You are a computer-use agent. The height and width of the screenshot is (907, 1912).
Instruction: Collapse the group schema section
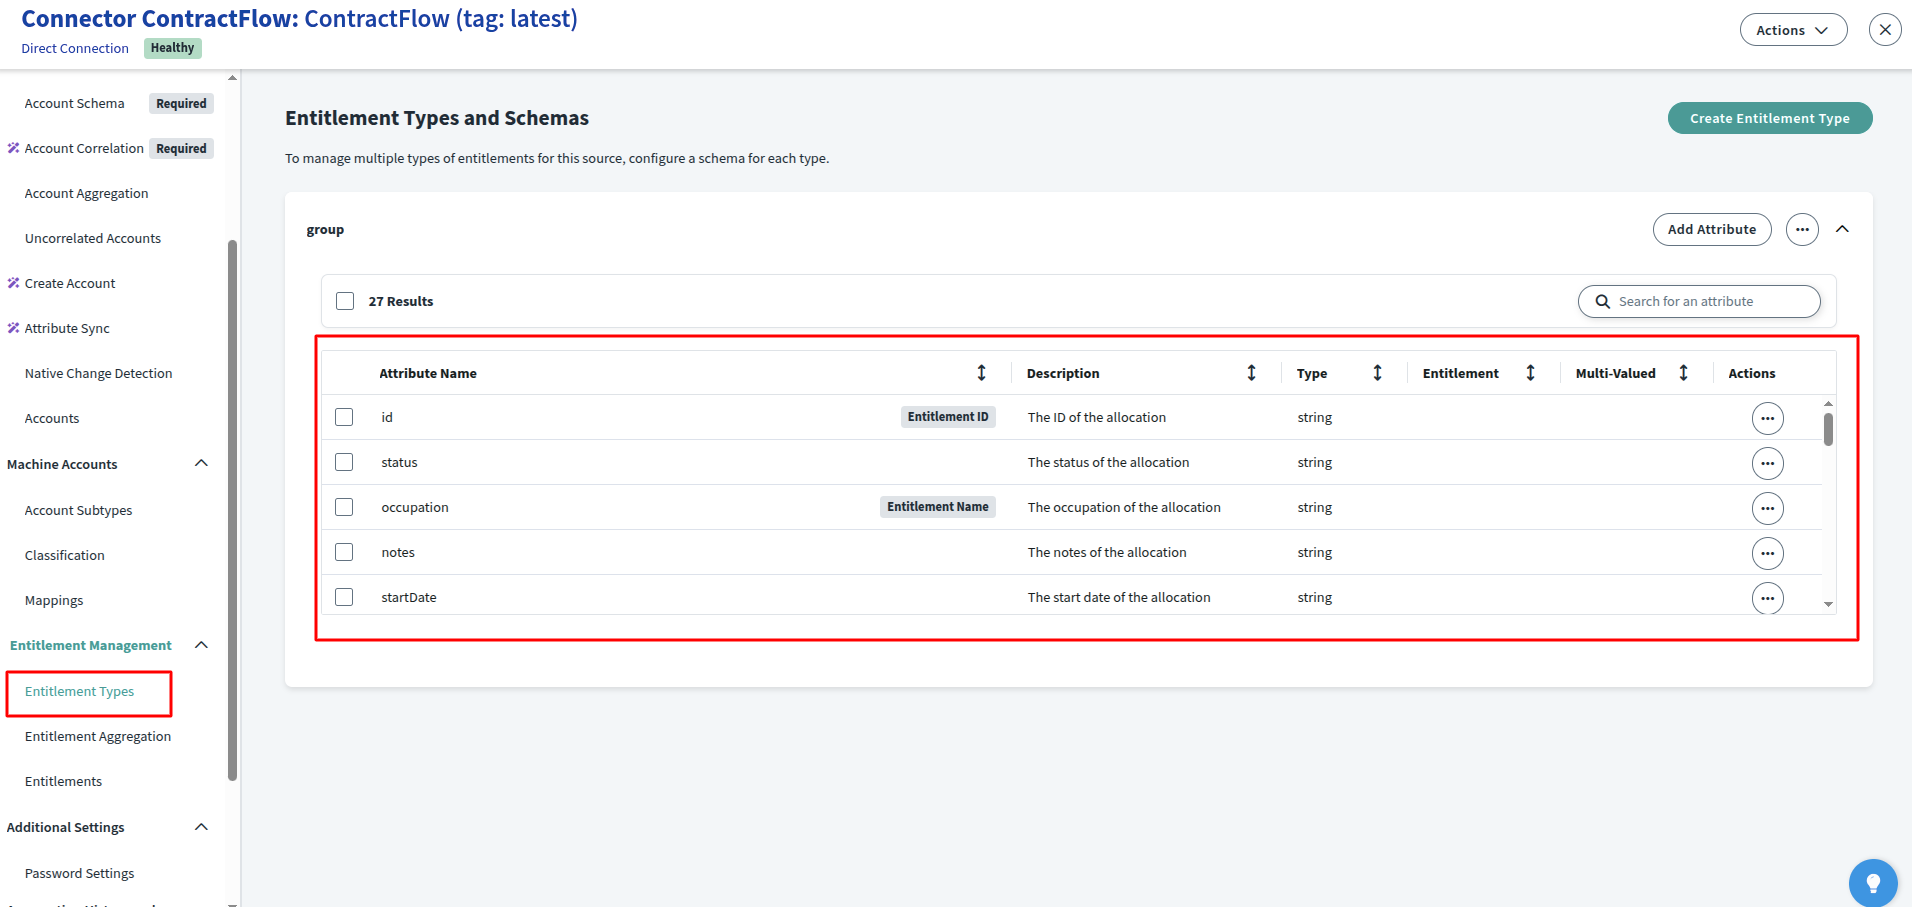(1842, 229)
